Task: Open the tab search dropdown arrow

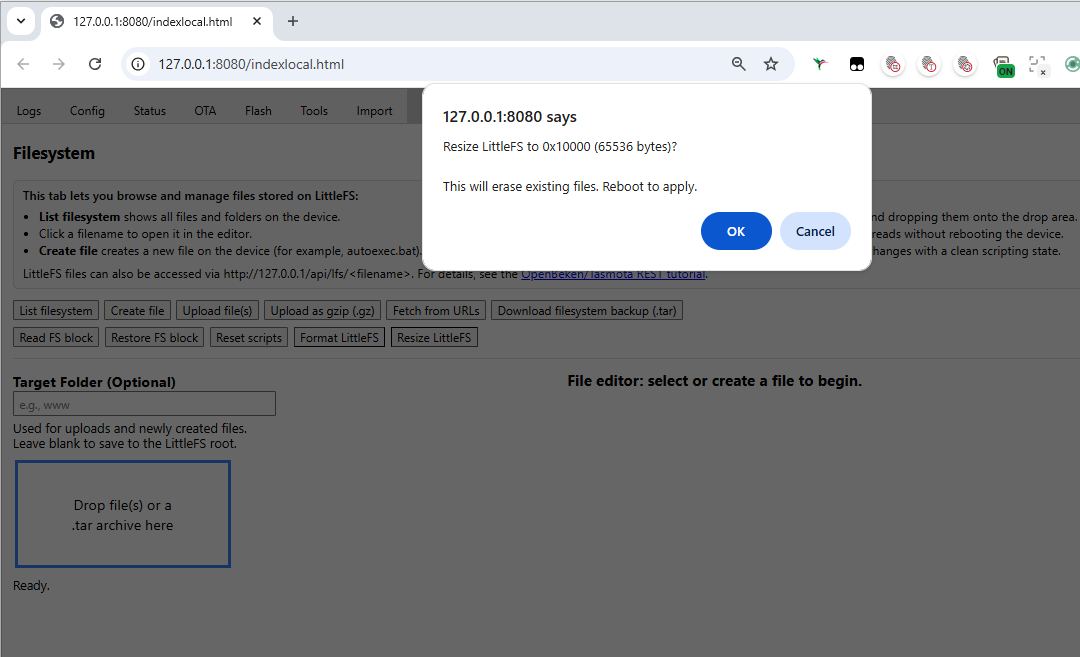Action: (21, 21)
